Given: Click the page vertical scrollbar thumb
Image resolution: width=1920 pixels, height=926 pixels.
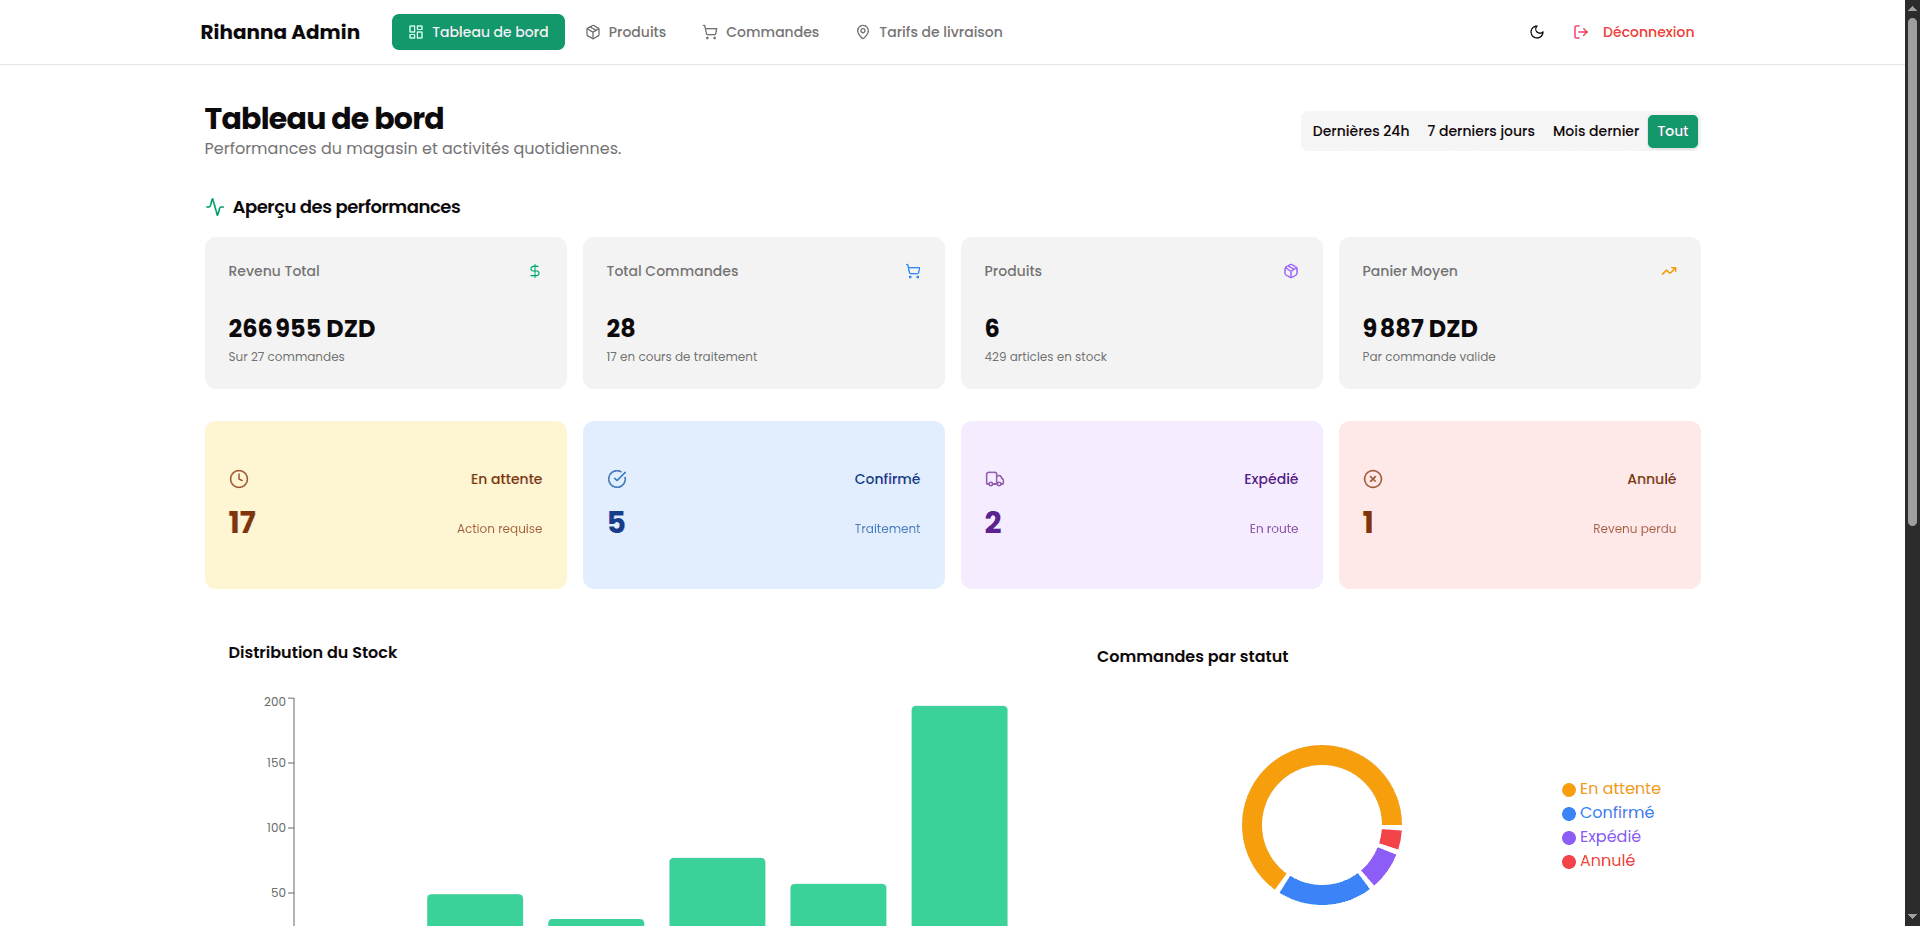Looking at the screenshot, I should pyautogui.click(x=1912, y=270).
